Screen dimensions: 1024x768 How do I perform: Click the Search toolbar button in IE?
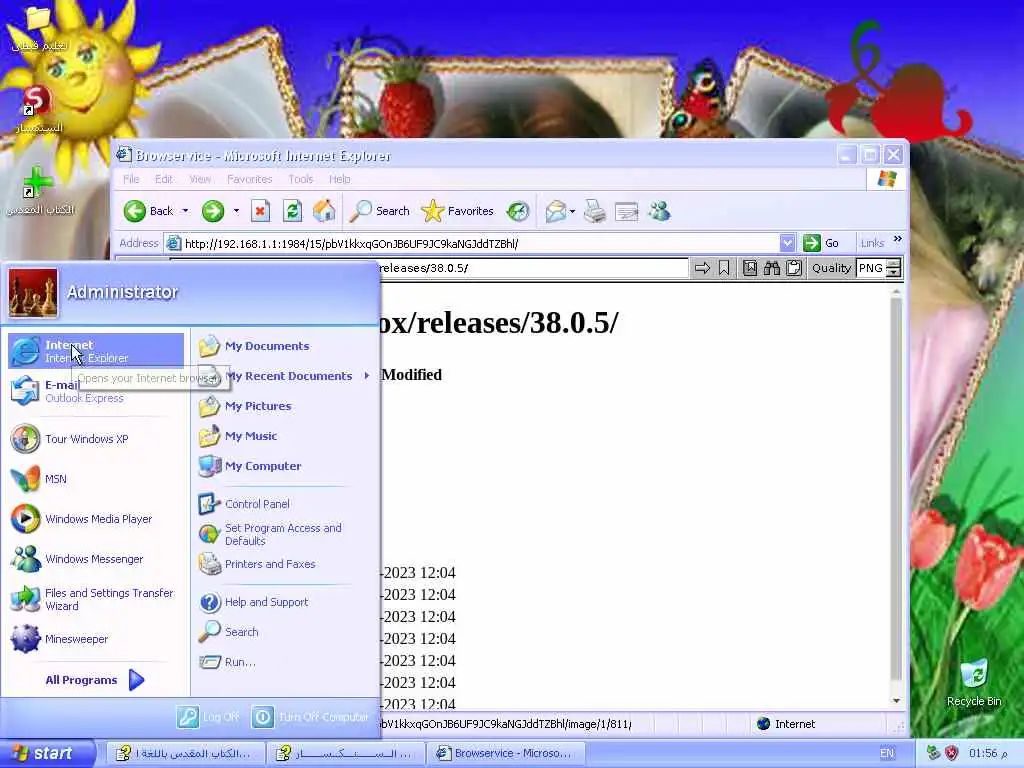pyautogui.click(x=379, y=211)
